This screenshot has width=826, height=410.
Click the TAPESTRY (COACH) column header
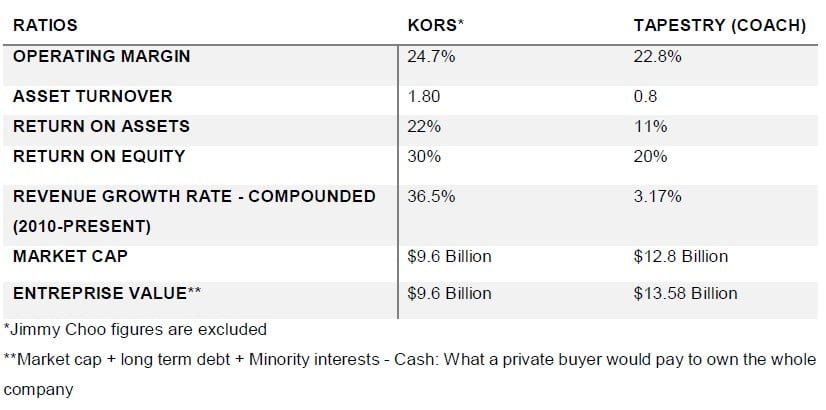(720, 25)
